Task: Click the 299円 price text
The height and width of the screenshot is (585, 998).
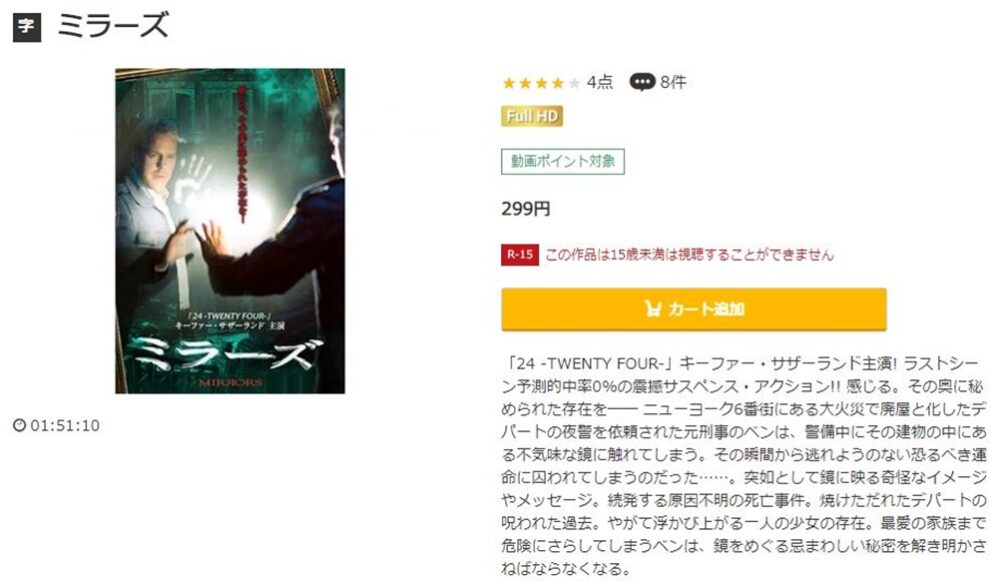Action: (526, 209)
